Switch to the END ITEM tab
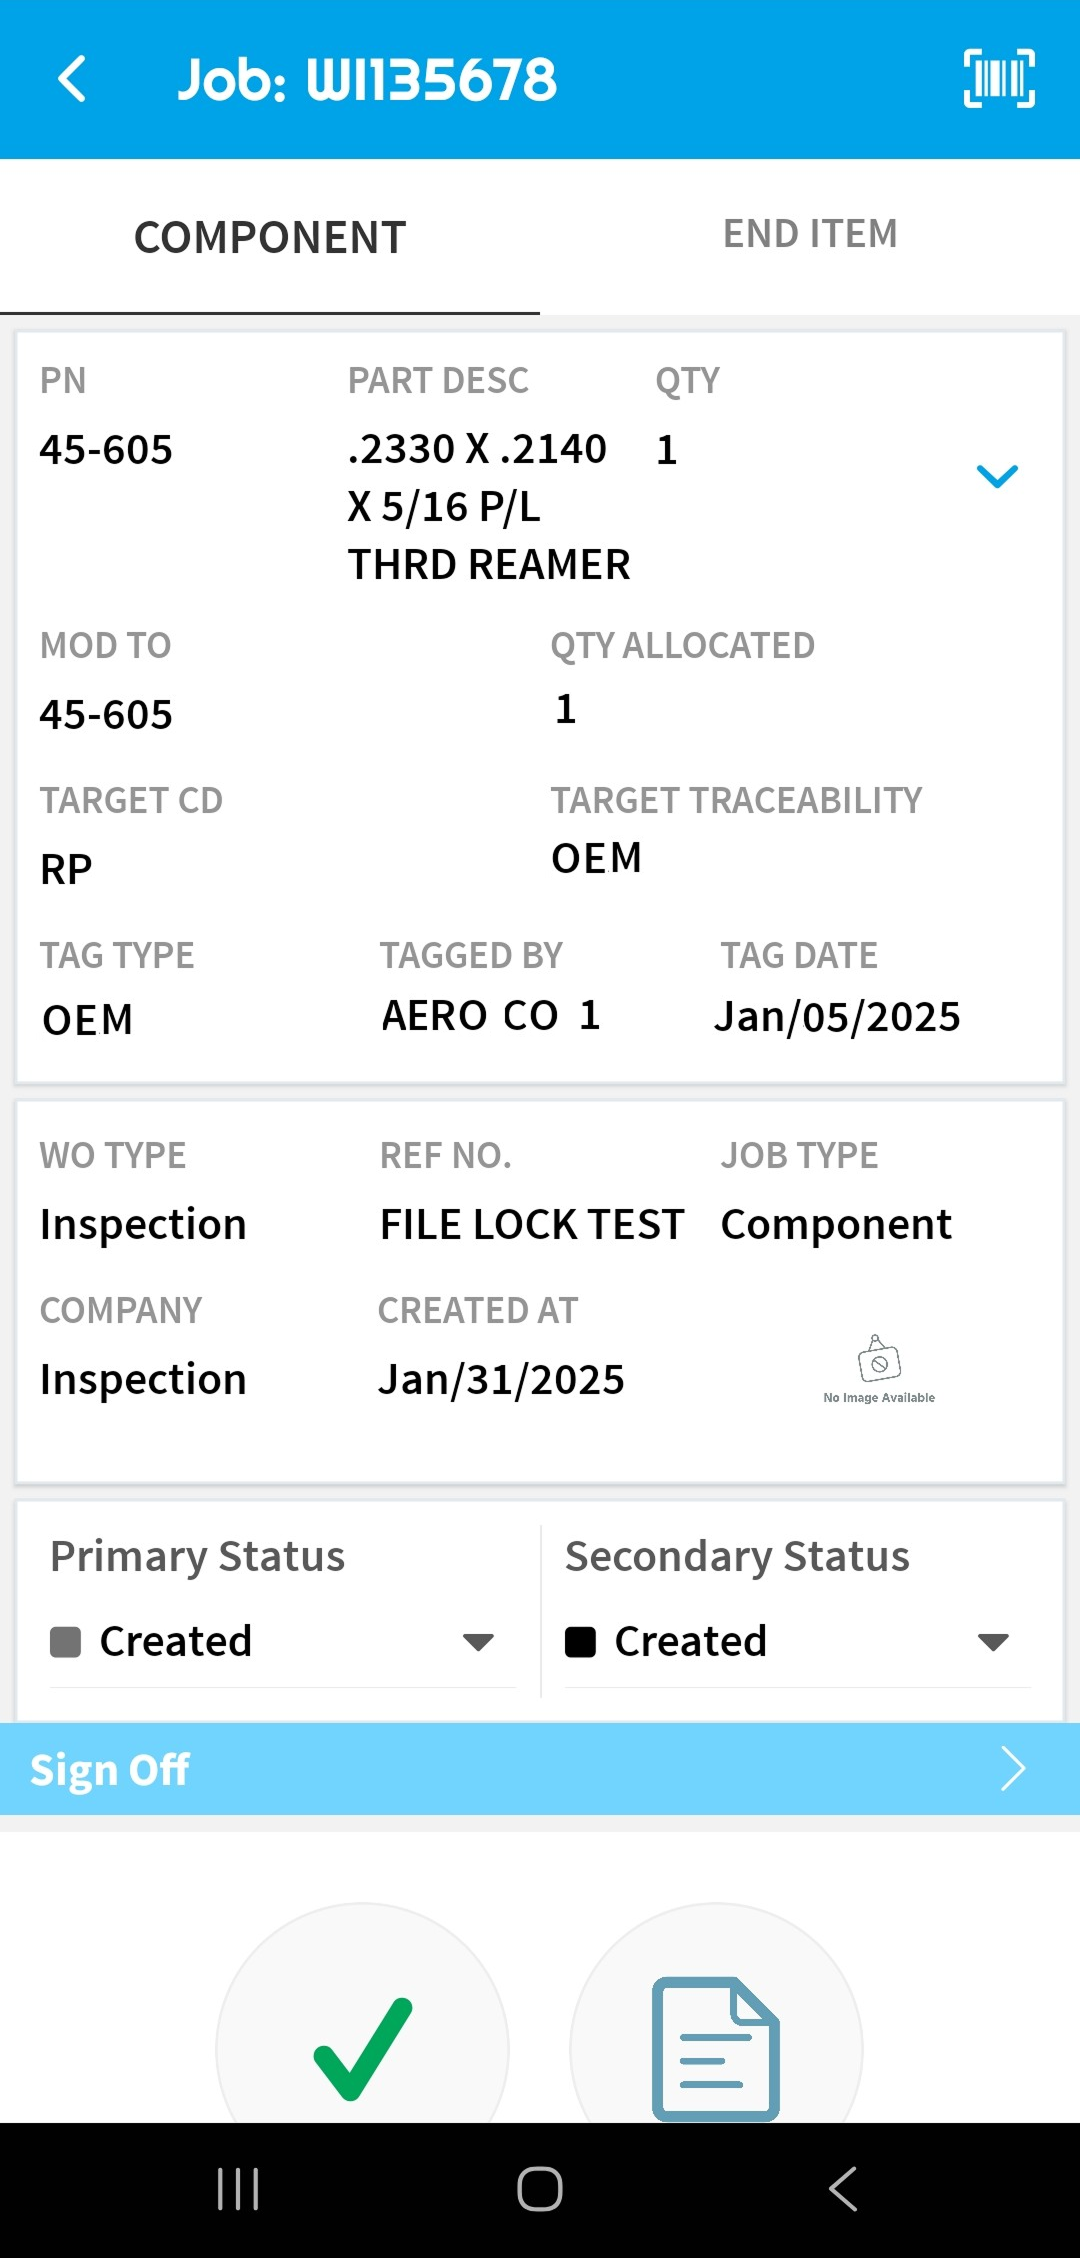Screen dimensions: 1080x2258 point(810,235)
